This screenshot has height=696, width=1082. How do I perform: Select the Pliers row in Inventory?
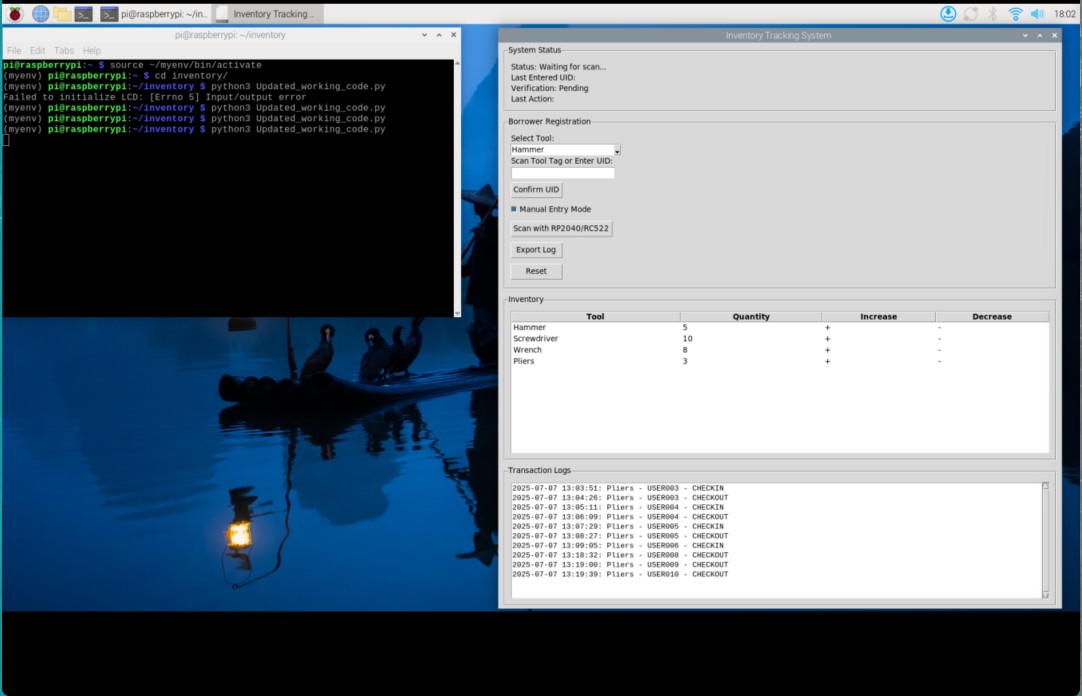780,361
